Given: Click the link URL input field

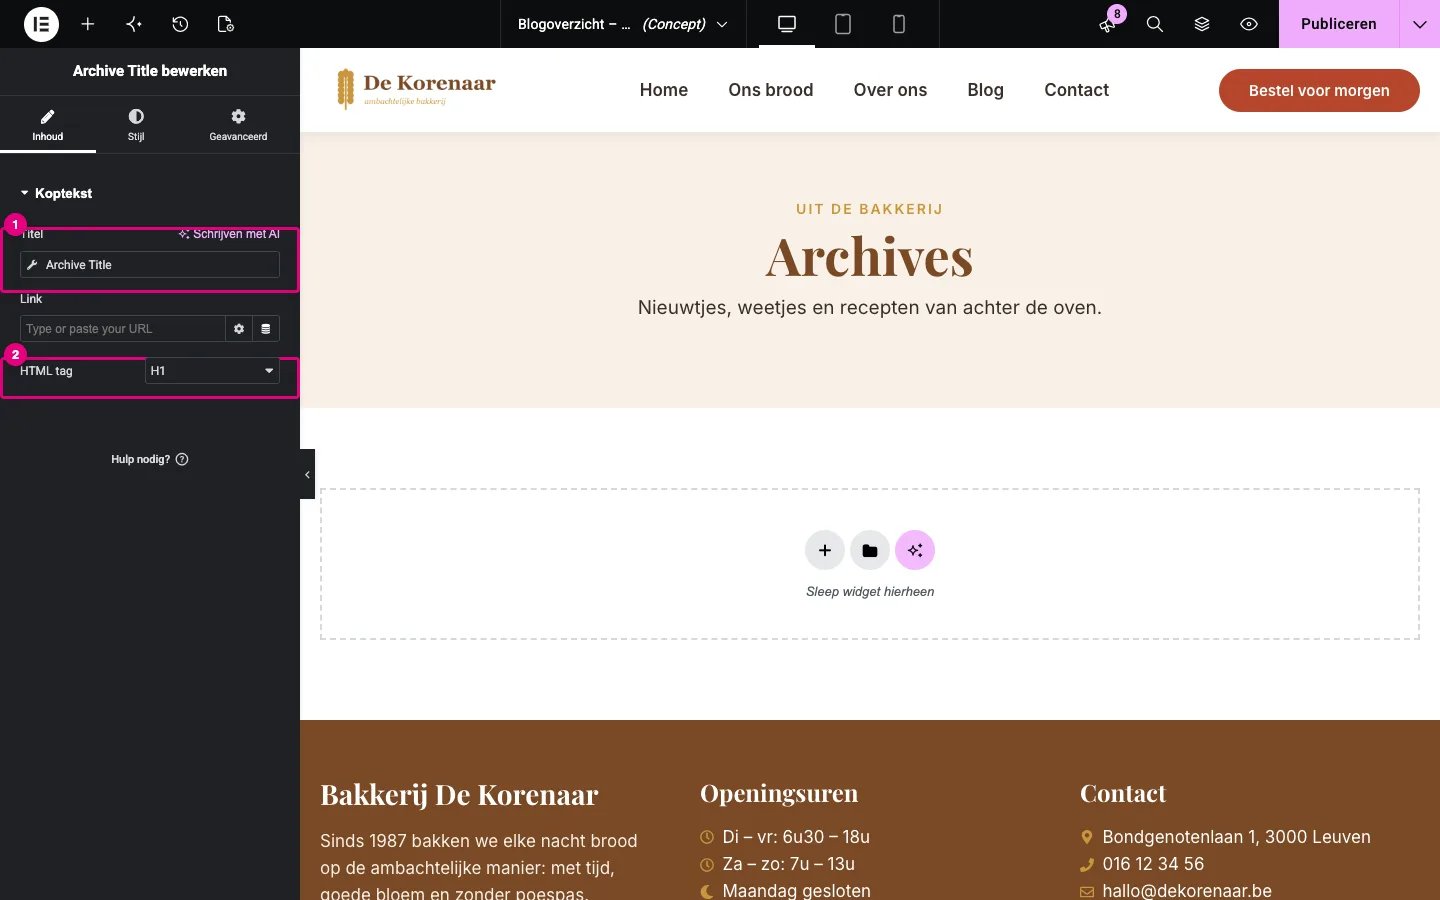Looking at the screenshot, I should (x=122, y=329).
